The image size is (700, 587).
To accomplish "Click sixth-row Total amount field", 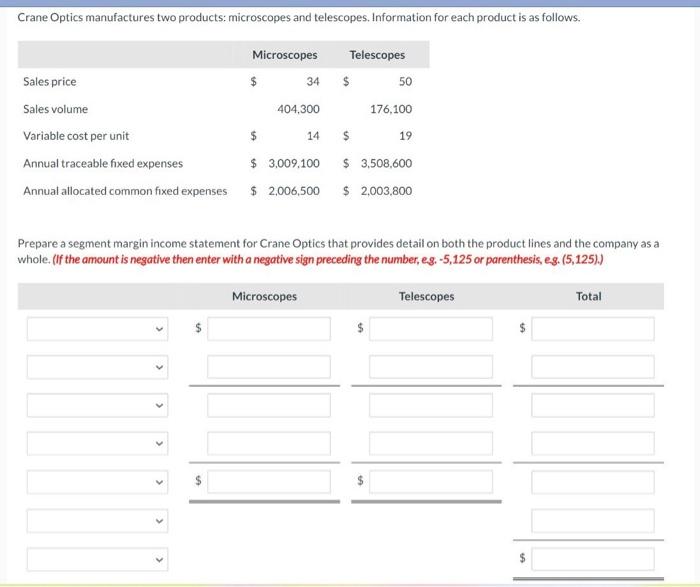I will click(x=593, y=521).
